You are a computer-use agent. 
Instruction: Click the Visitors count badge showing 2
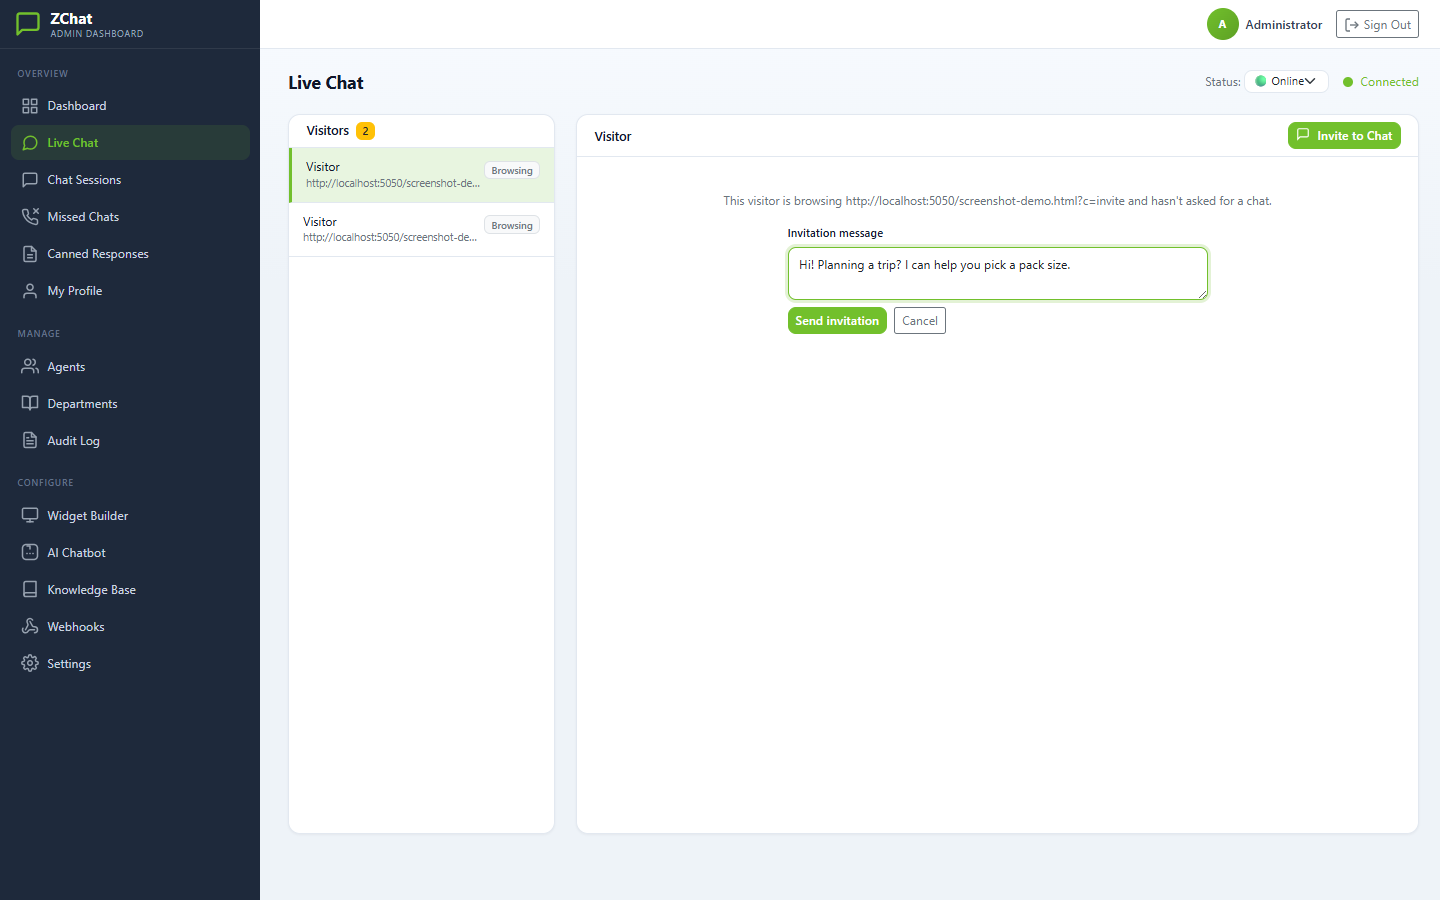pos(366,131)
